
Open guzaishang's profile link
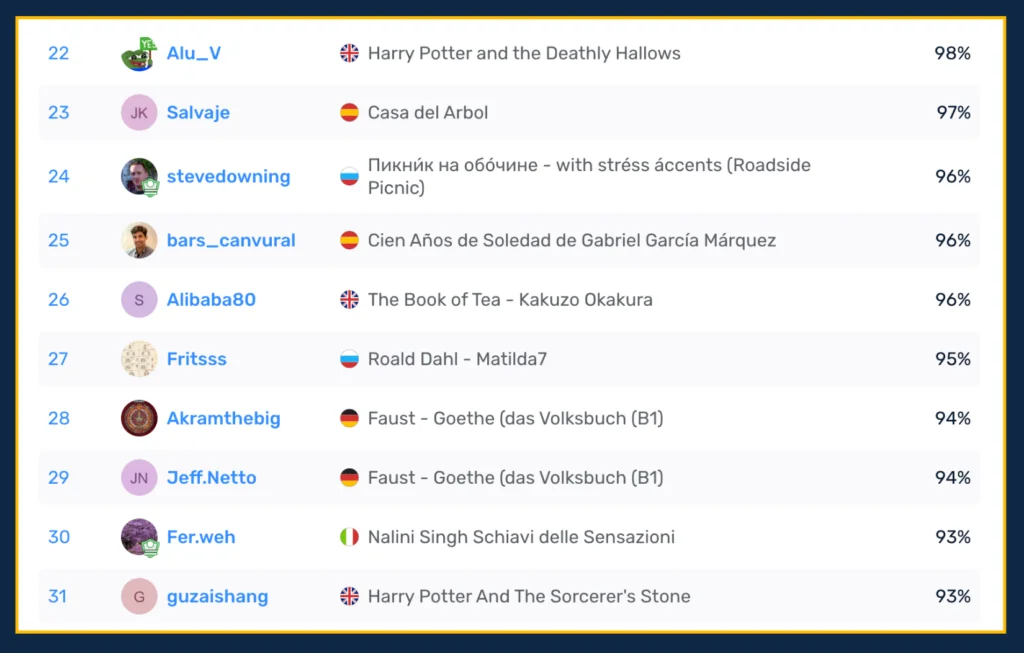coord(217,597)
